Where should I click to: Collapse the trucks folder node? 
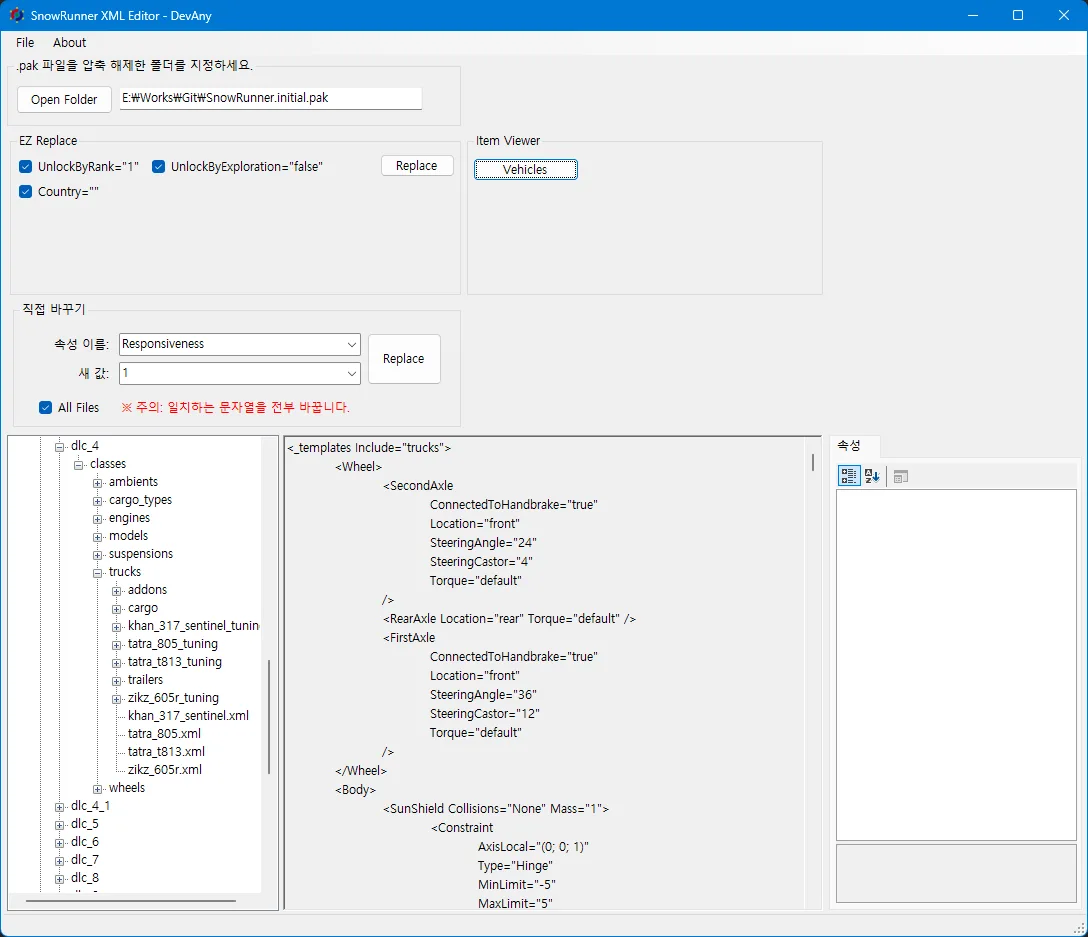[98, 573]
